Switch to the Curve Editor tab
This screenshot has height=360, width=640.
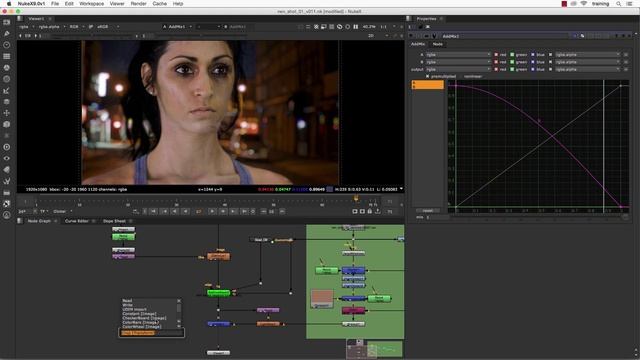76,221
